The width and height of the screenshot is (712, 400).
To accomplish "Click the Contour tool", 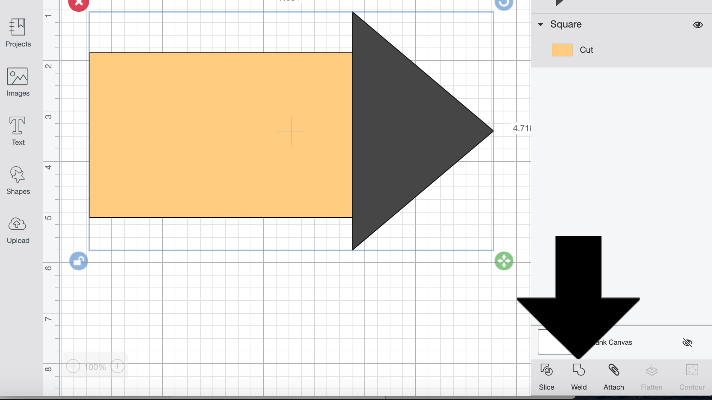I will click(692, 377).
